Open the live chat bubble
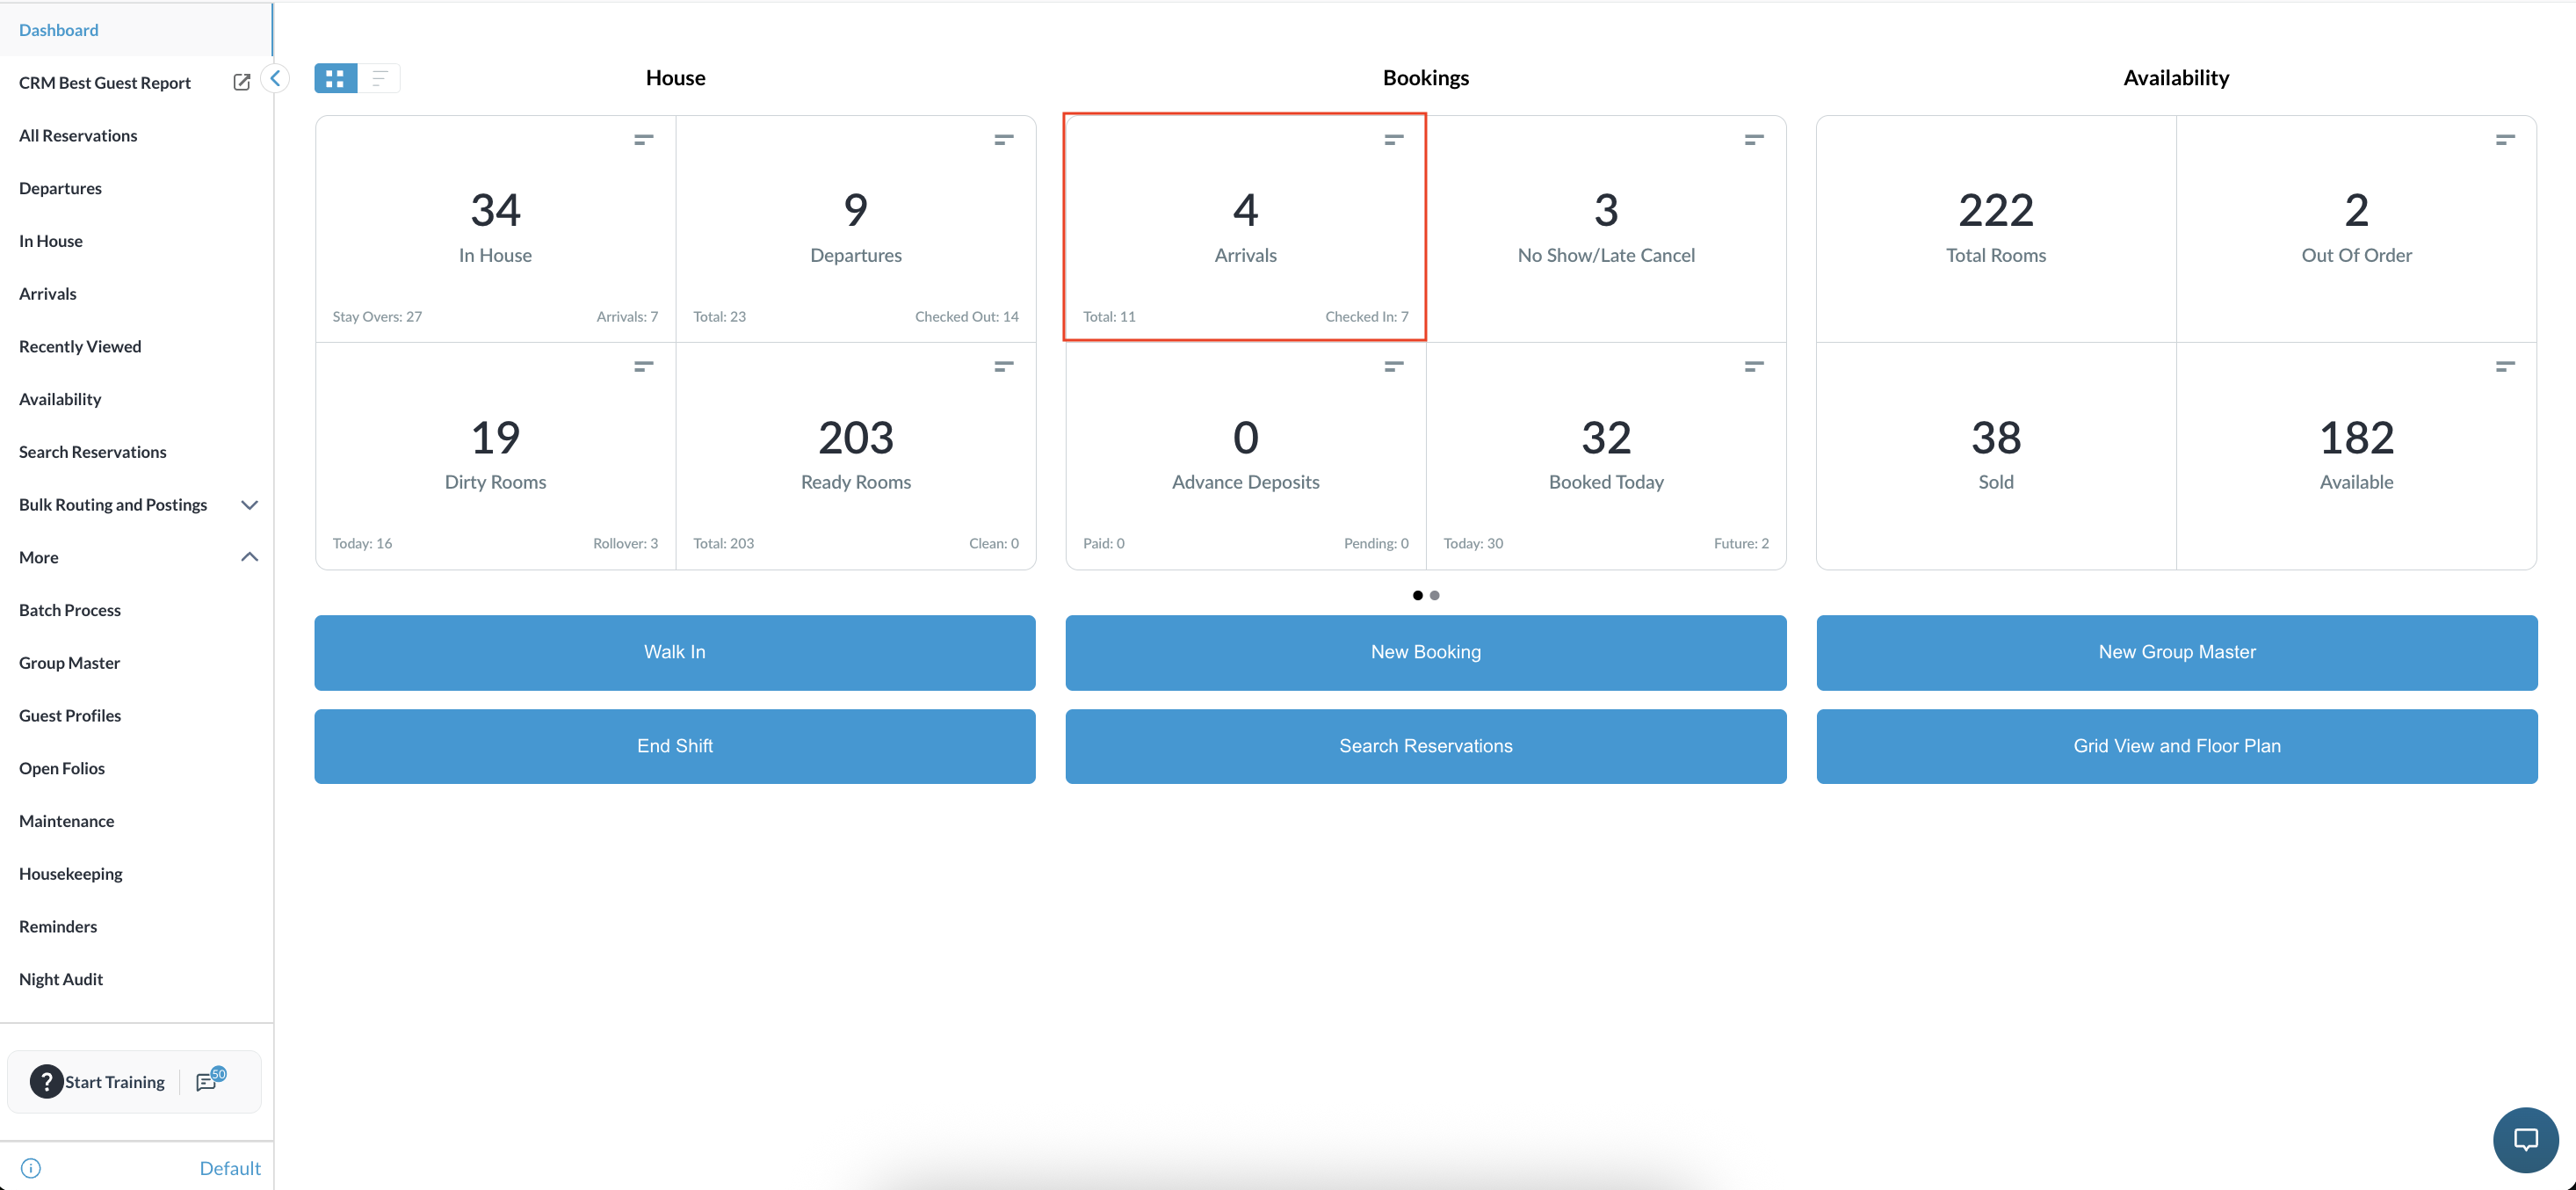The width and height of the screenshot is (2576, 1190). click(x=2526, y=1139)
